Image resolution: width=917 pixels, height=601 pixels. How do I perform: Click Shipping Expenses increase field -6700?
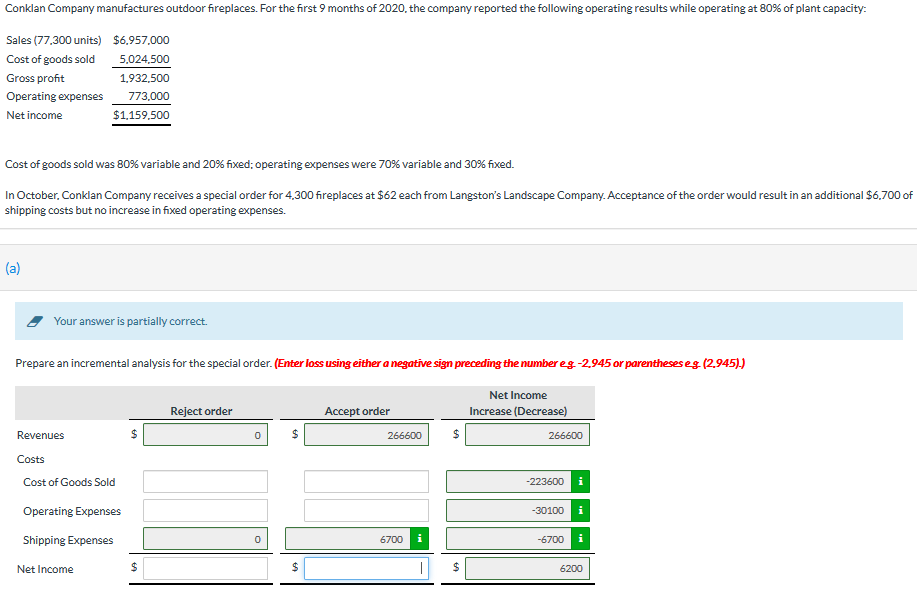(509, 539)
